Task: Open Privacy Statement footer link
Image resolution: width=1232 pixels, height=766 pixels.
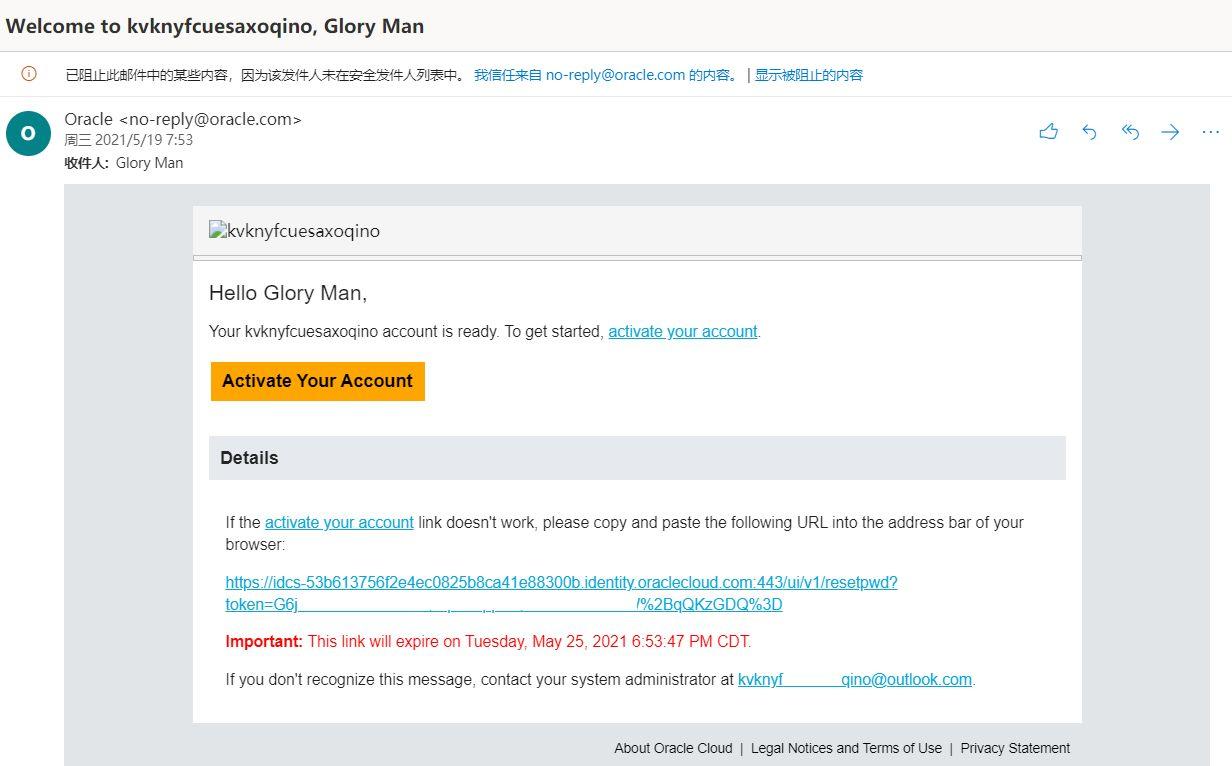Action: [1015, 748]
